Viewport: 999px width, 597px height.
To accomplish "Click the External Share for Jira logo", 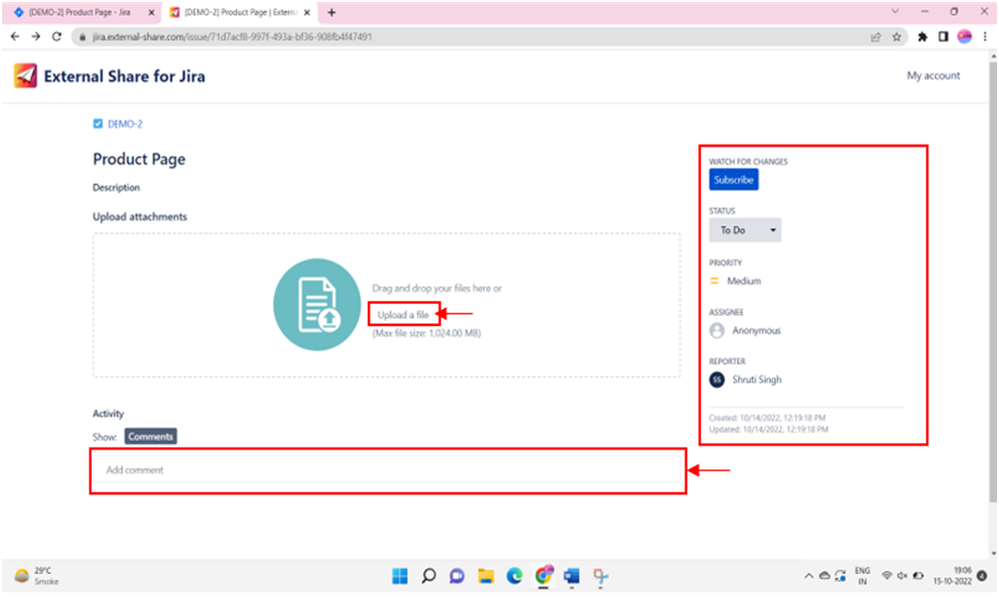I will pos(25,76).
